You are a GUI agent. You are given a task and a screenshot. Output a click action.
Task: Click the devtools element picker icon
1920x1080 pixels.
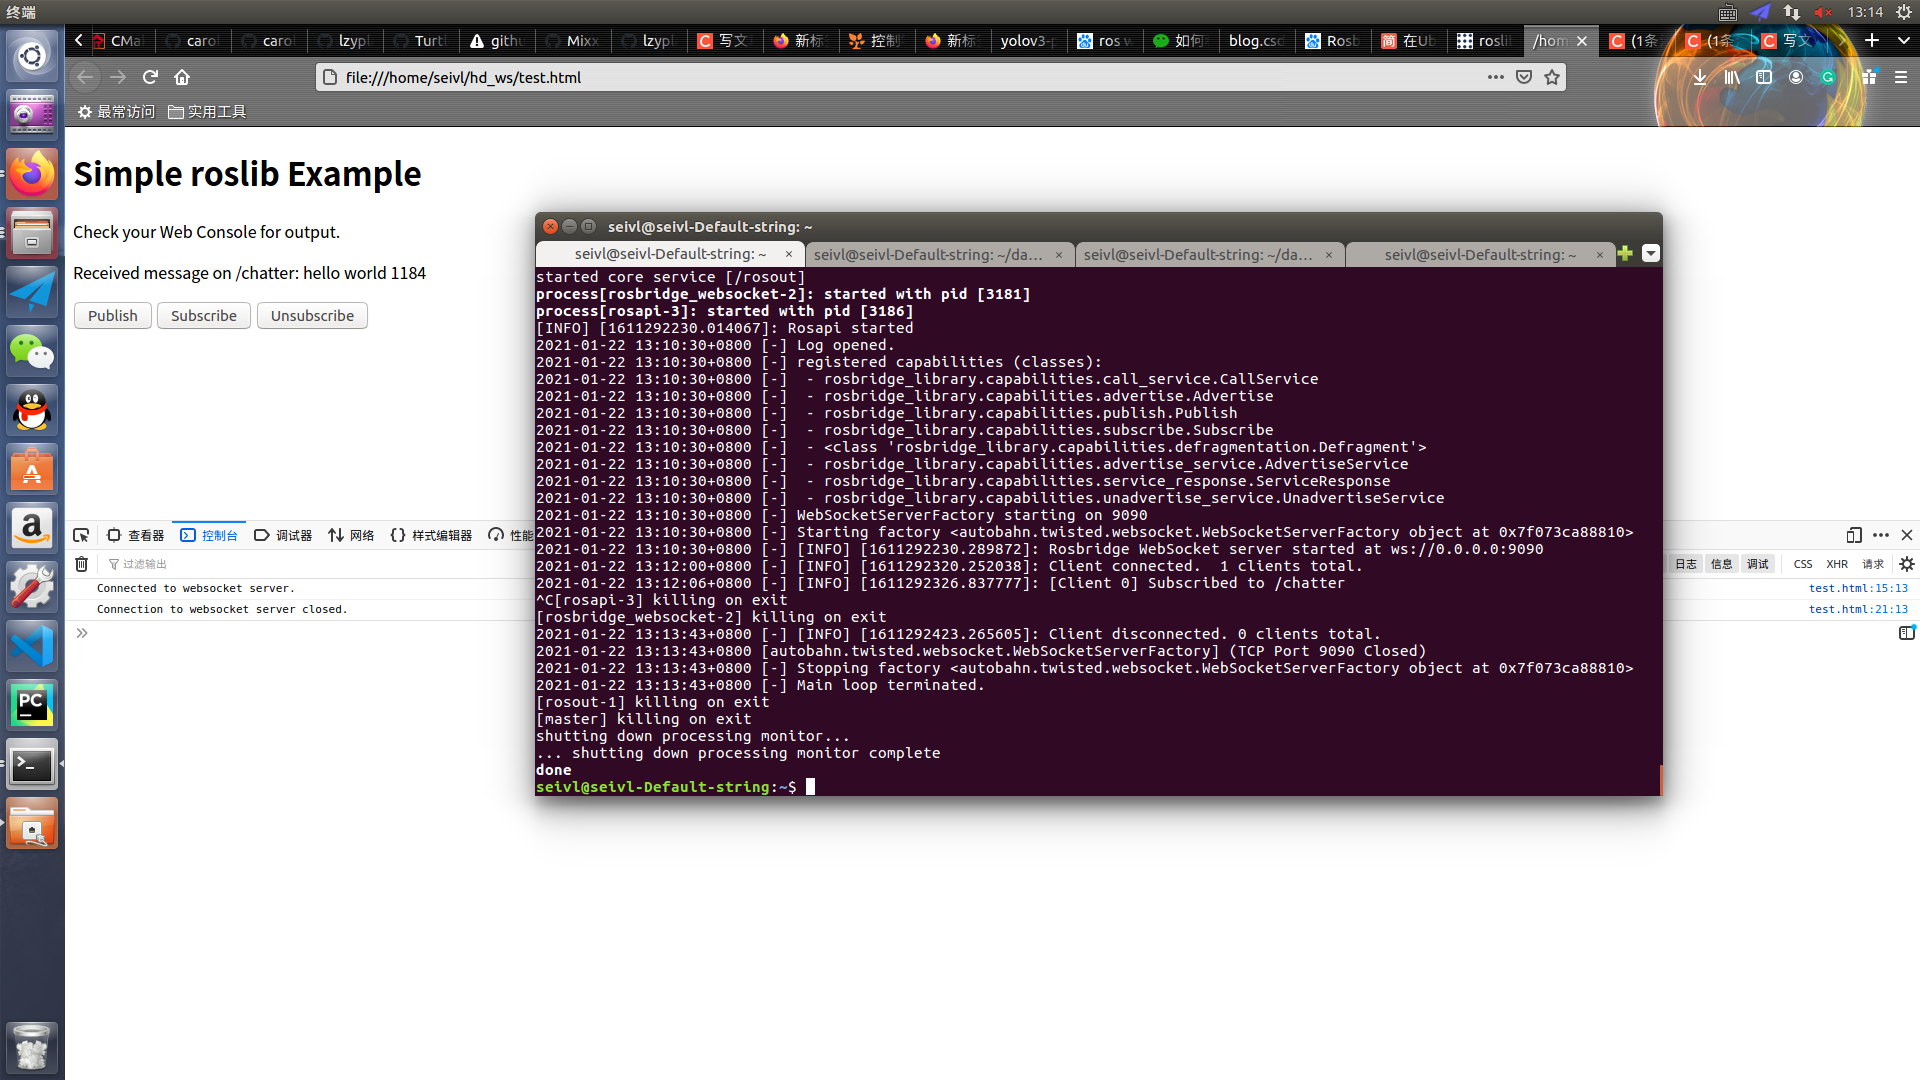tap(81, 535)
